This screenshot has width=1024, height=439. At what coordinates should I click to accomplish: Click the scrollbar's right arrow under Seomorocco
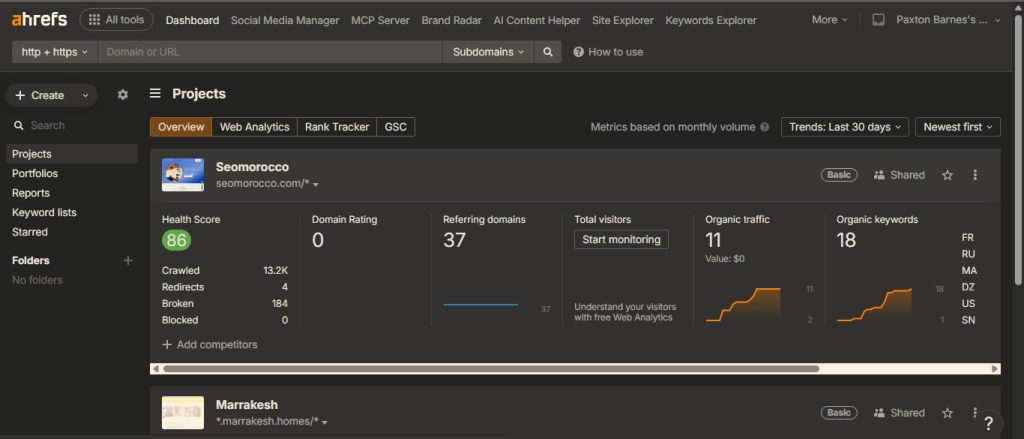995,369
